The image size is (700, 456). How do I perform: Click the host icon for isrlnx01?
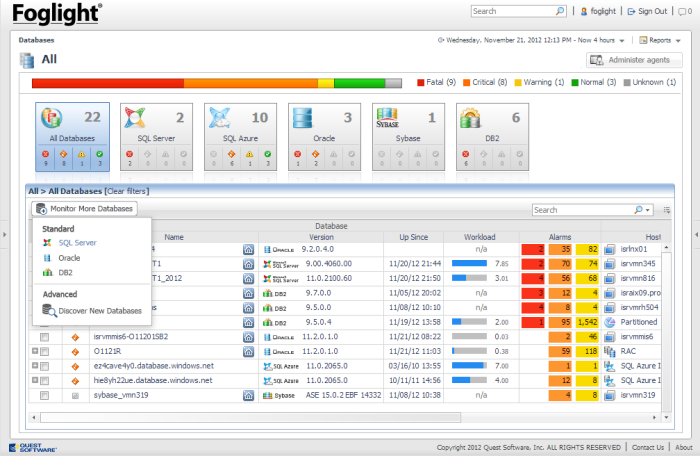point(609,250)
